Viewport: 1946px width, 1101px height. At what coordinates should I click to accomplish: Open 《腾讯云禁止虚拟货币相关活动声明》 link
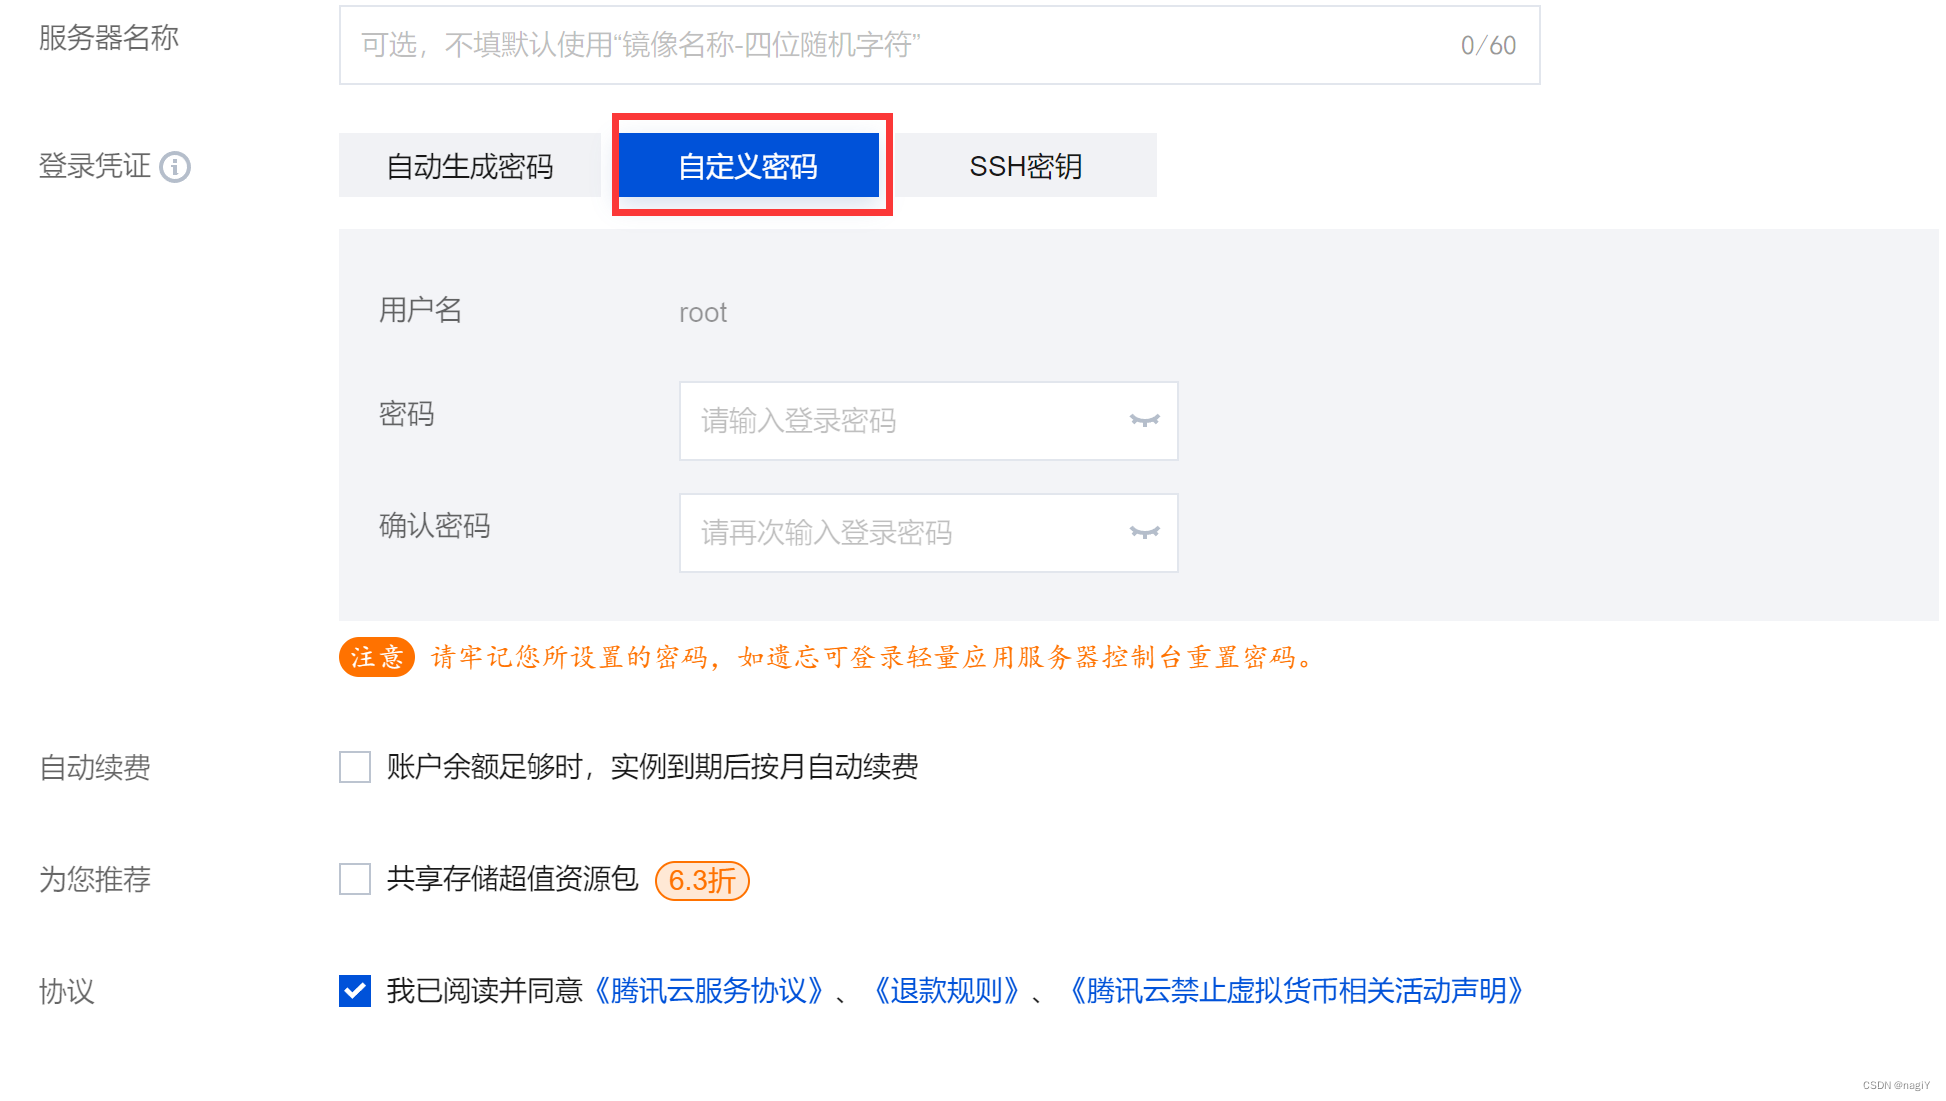1297,991
